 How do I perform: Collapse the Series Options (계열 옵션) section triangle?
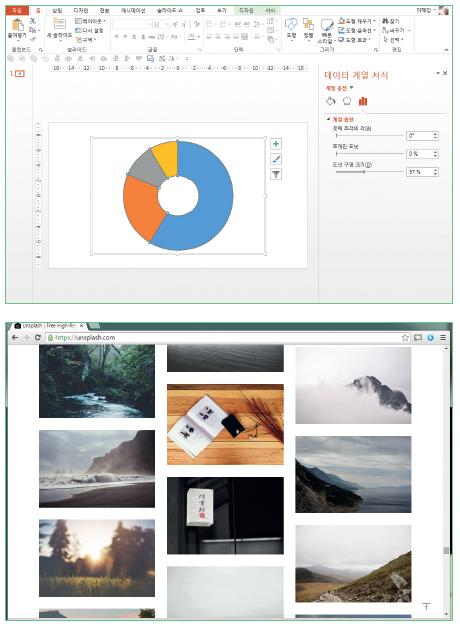point(328,119)
